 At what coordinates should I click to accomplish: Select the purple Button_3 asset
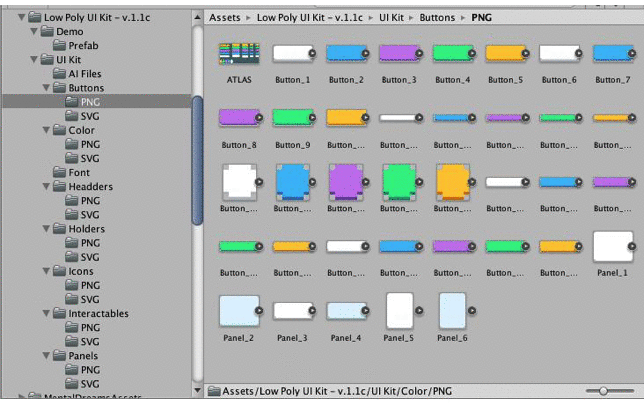pos(398,53)
